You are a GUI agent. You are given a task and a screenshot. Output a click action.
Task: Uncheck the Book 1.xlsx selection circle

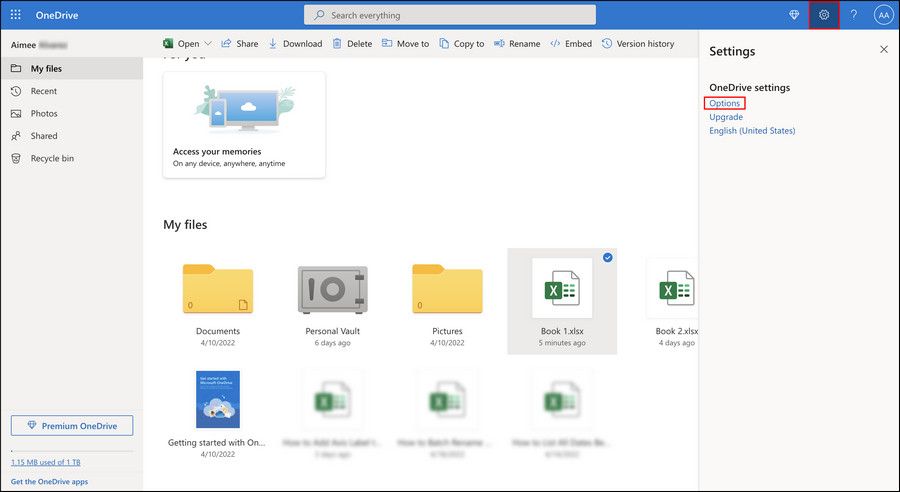607,258
